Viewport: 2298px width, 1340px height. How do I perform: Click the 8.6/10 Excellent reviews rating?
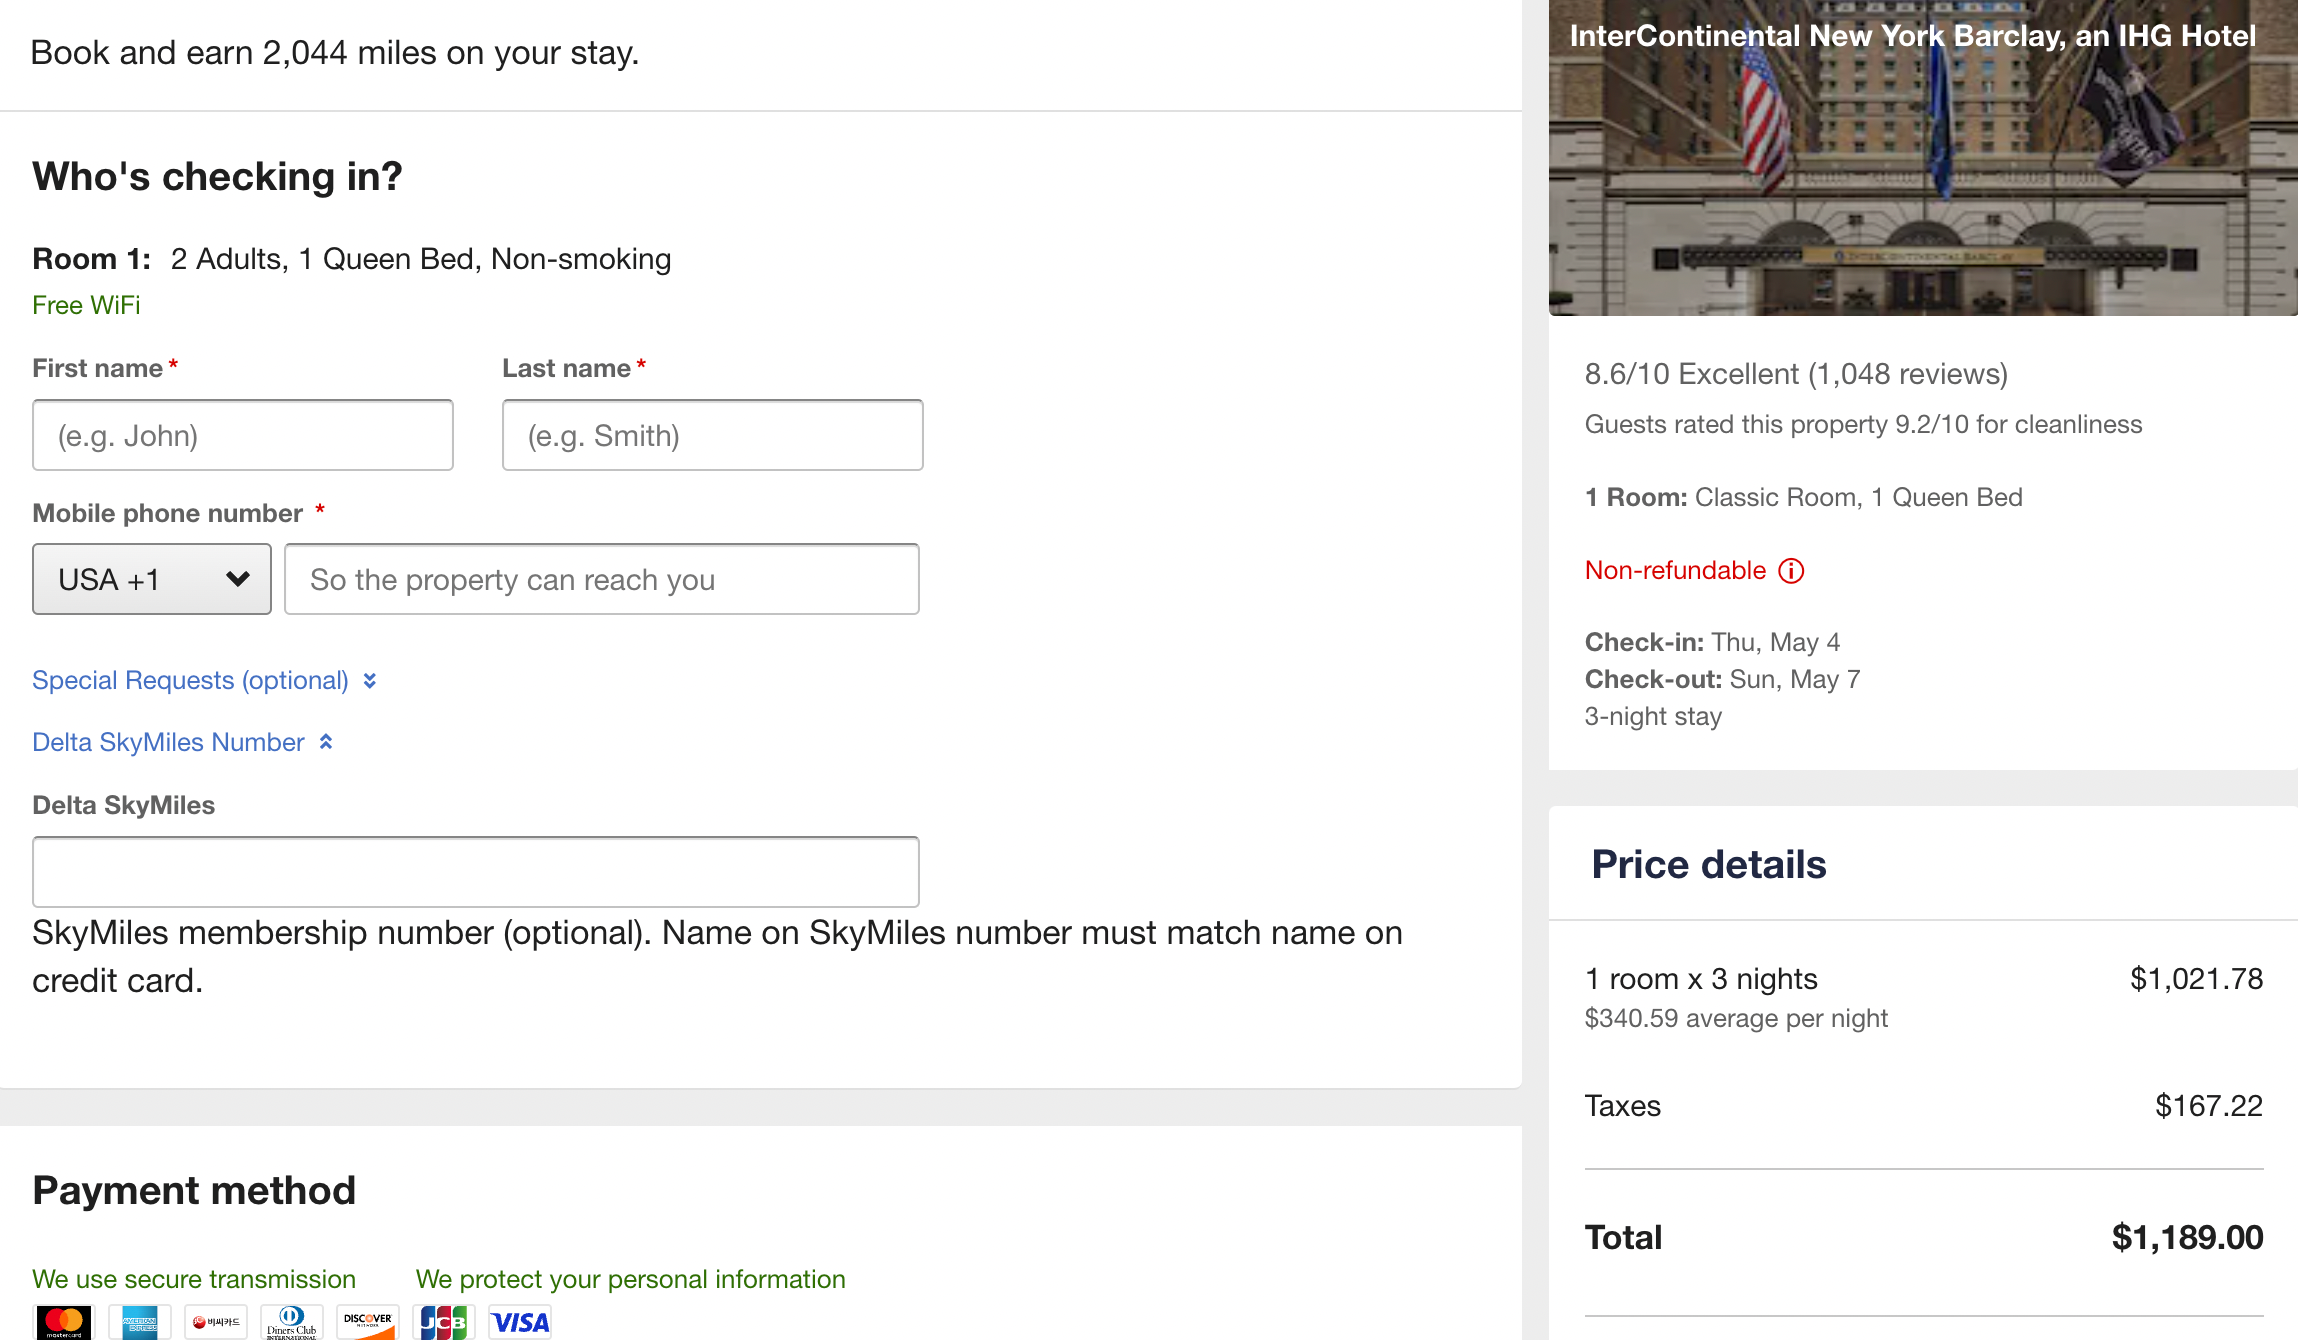coord(1796,374)
